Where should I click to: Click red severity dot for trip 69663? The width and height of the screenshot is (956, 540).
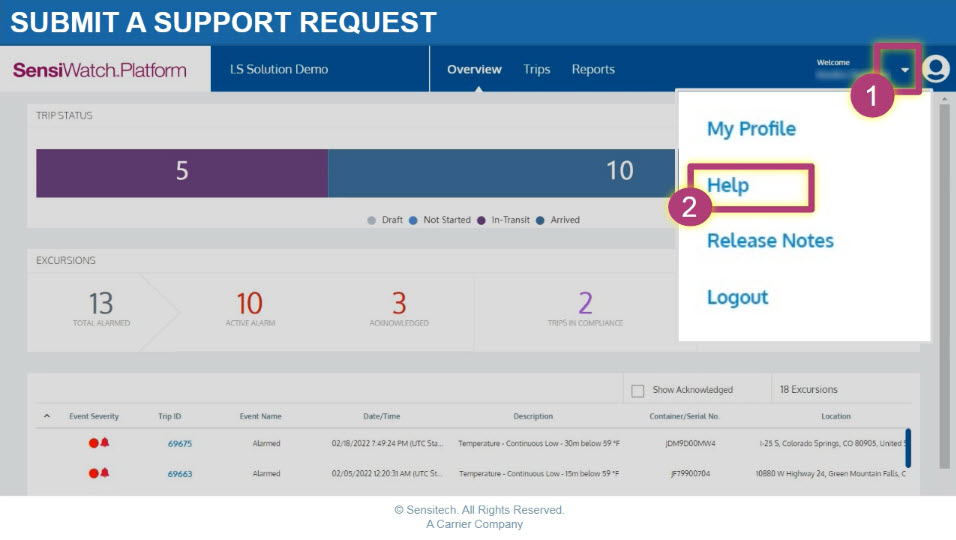(93, 473)
